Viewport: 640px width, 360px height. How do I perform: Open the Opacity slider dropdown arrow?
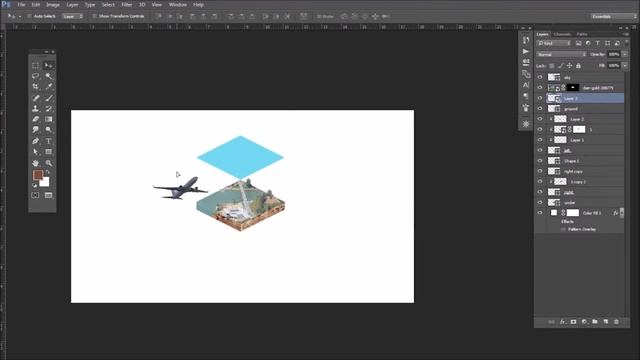624,54
